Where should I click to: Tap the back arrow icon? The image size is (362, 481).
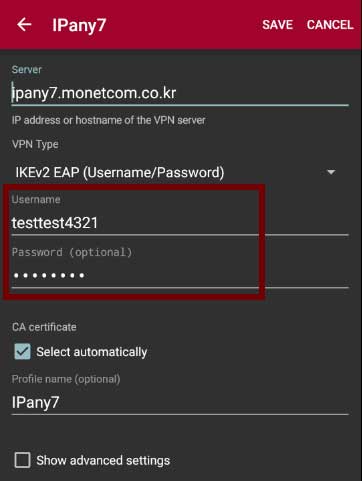[x=24, y=25]
